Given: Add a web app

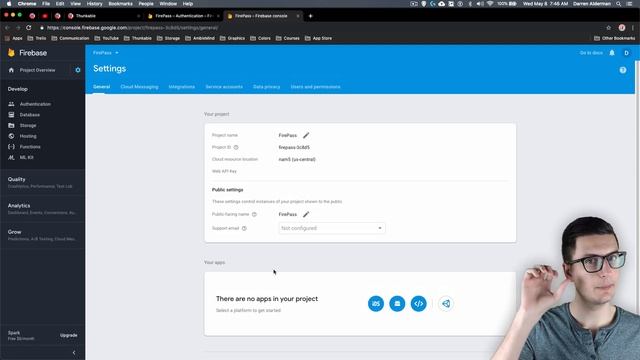Looking at the screenshot, I should 418,304.
